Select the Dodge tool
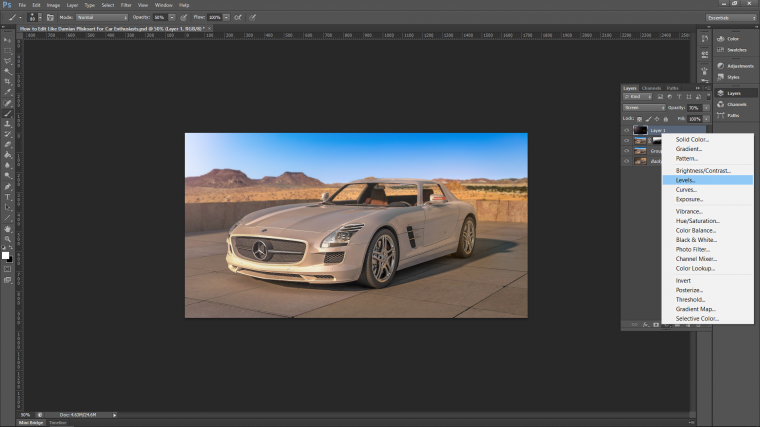The height and width of the screenshot is (427, 760). tap(7, 175)
